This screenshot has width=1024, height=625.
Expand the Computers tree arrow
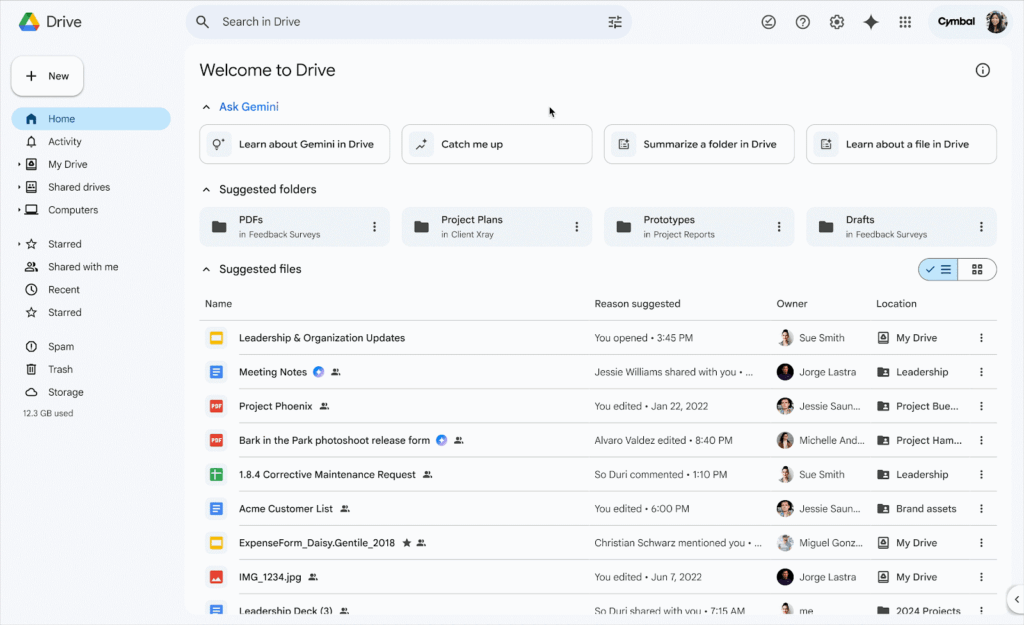19,210
